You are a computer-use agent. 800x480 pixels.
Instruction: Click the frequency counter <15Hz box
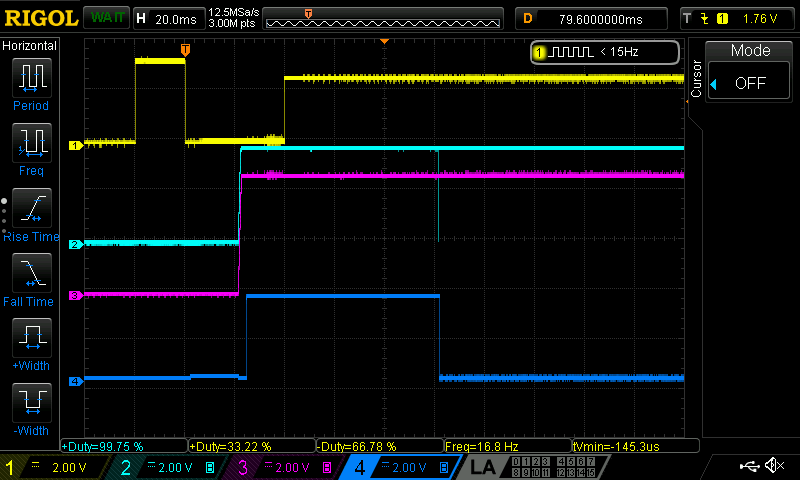click(605, 52)
